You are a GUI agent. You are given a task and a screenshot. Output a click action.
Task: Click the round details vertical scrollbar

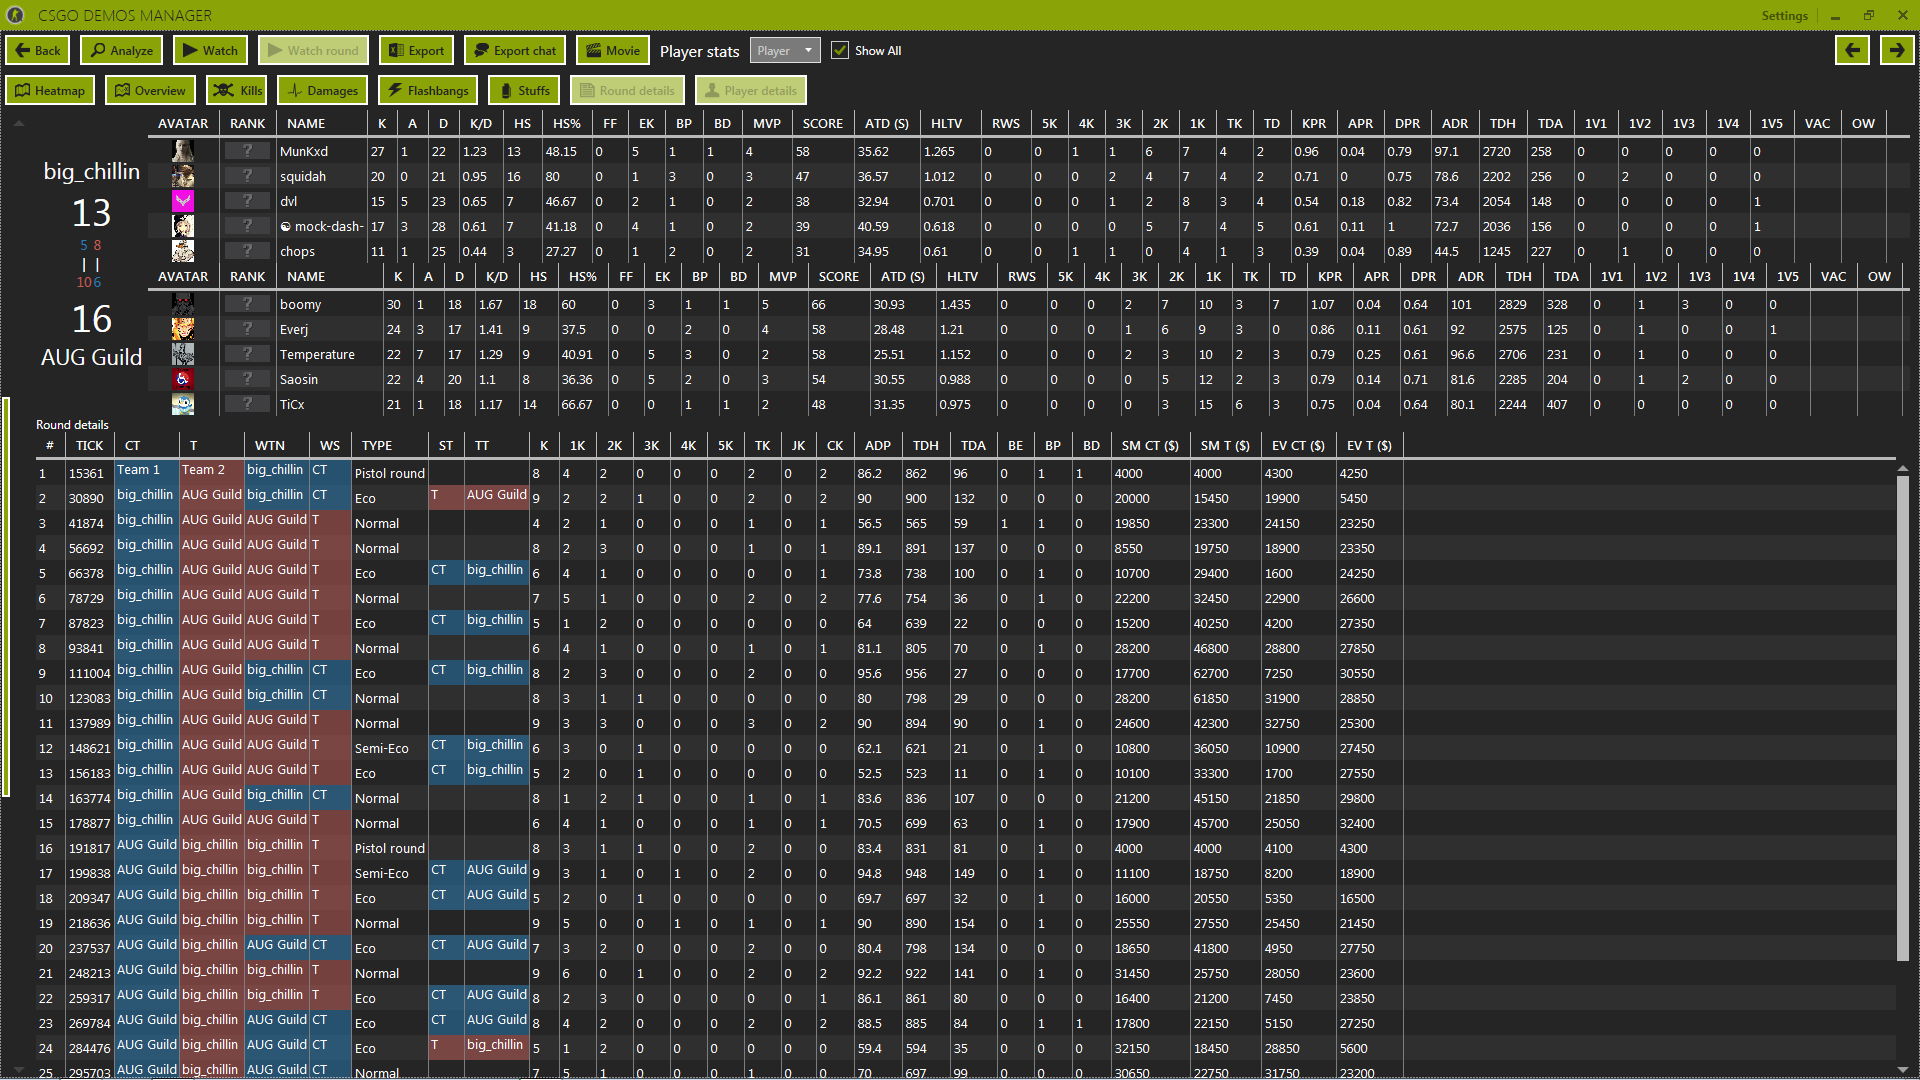(x=1903, y=718)
